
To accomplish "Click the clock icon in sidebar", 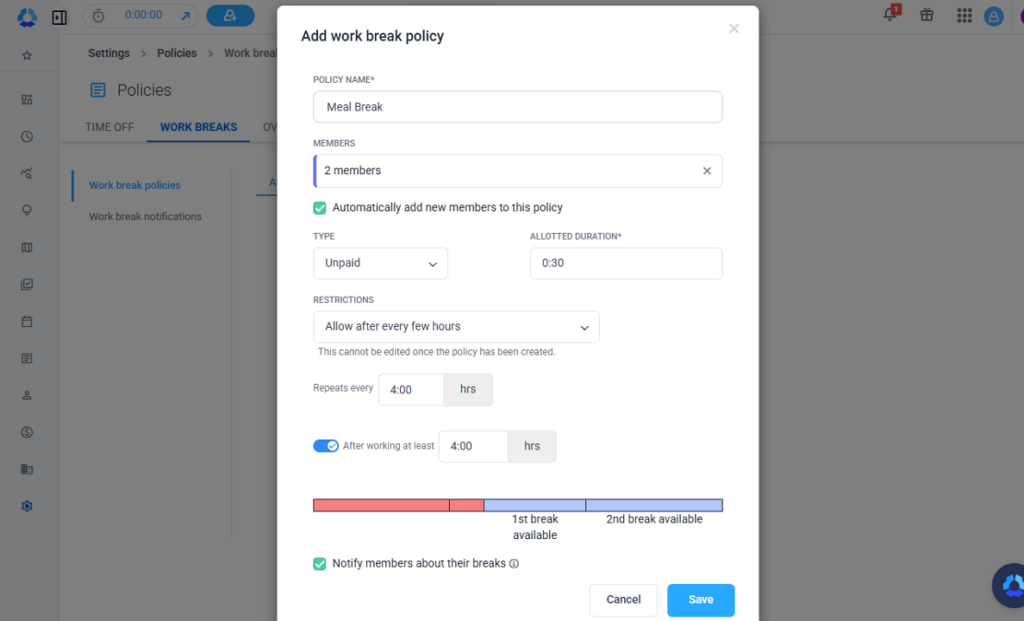I will 27,136.
